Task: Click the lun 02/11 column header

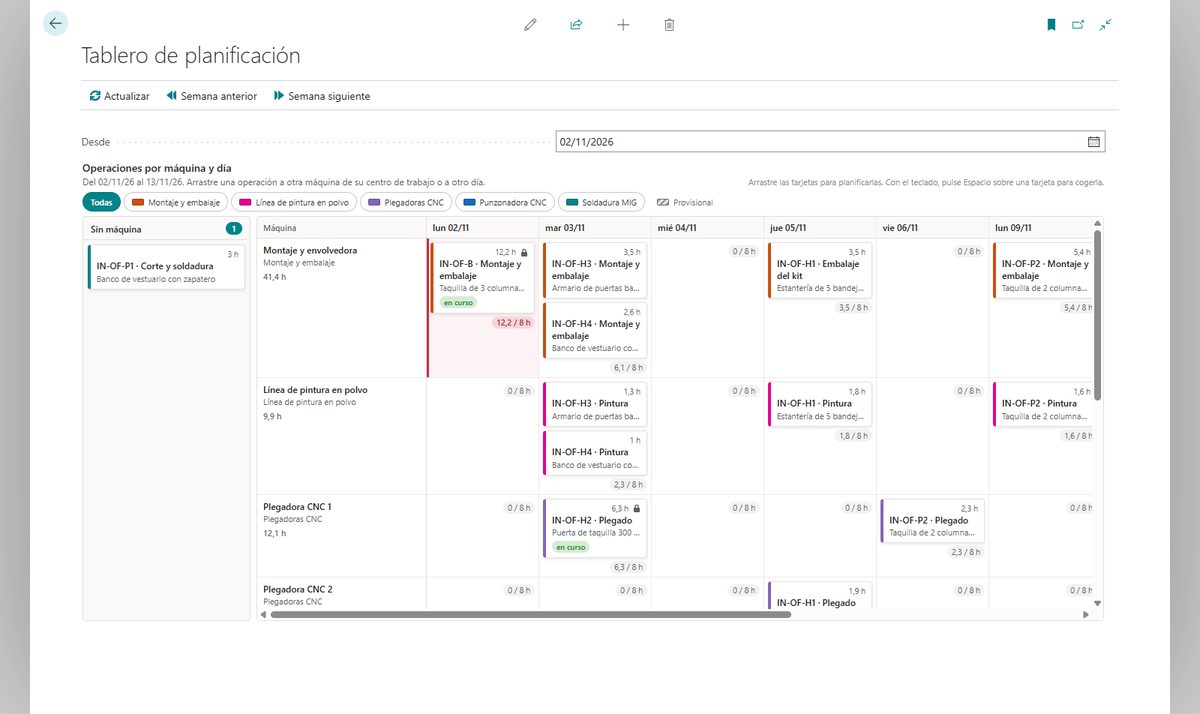Action: (483, 228)
